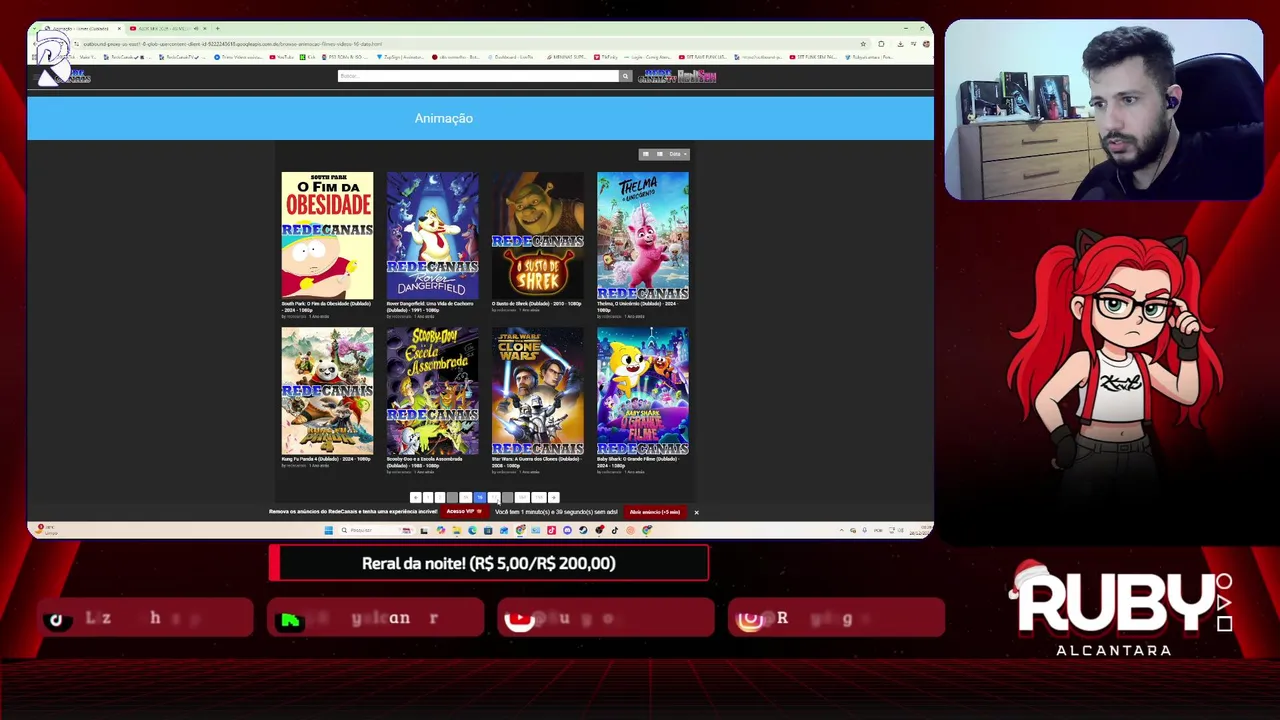Click O Susto de Shrek (Dublado) title
Screen dimensions: 1280x720
pyautogui.click(x=536, y=303)
